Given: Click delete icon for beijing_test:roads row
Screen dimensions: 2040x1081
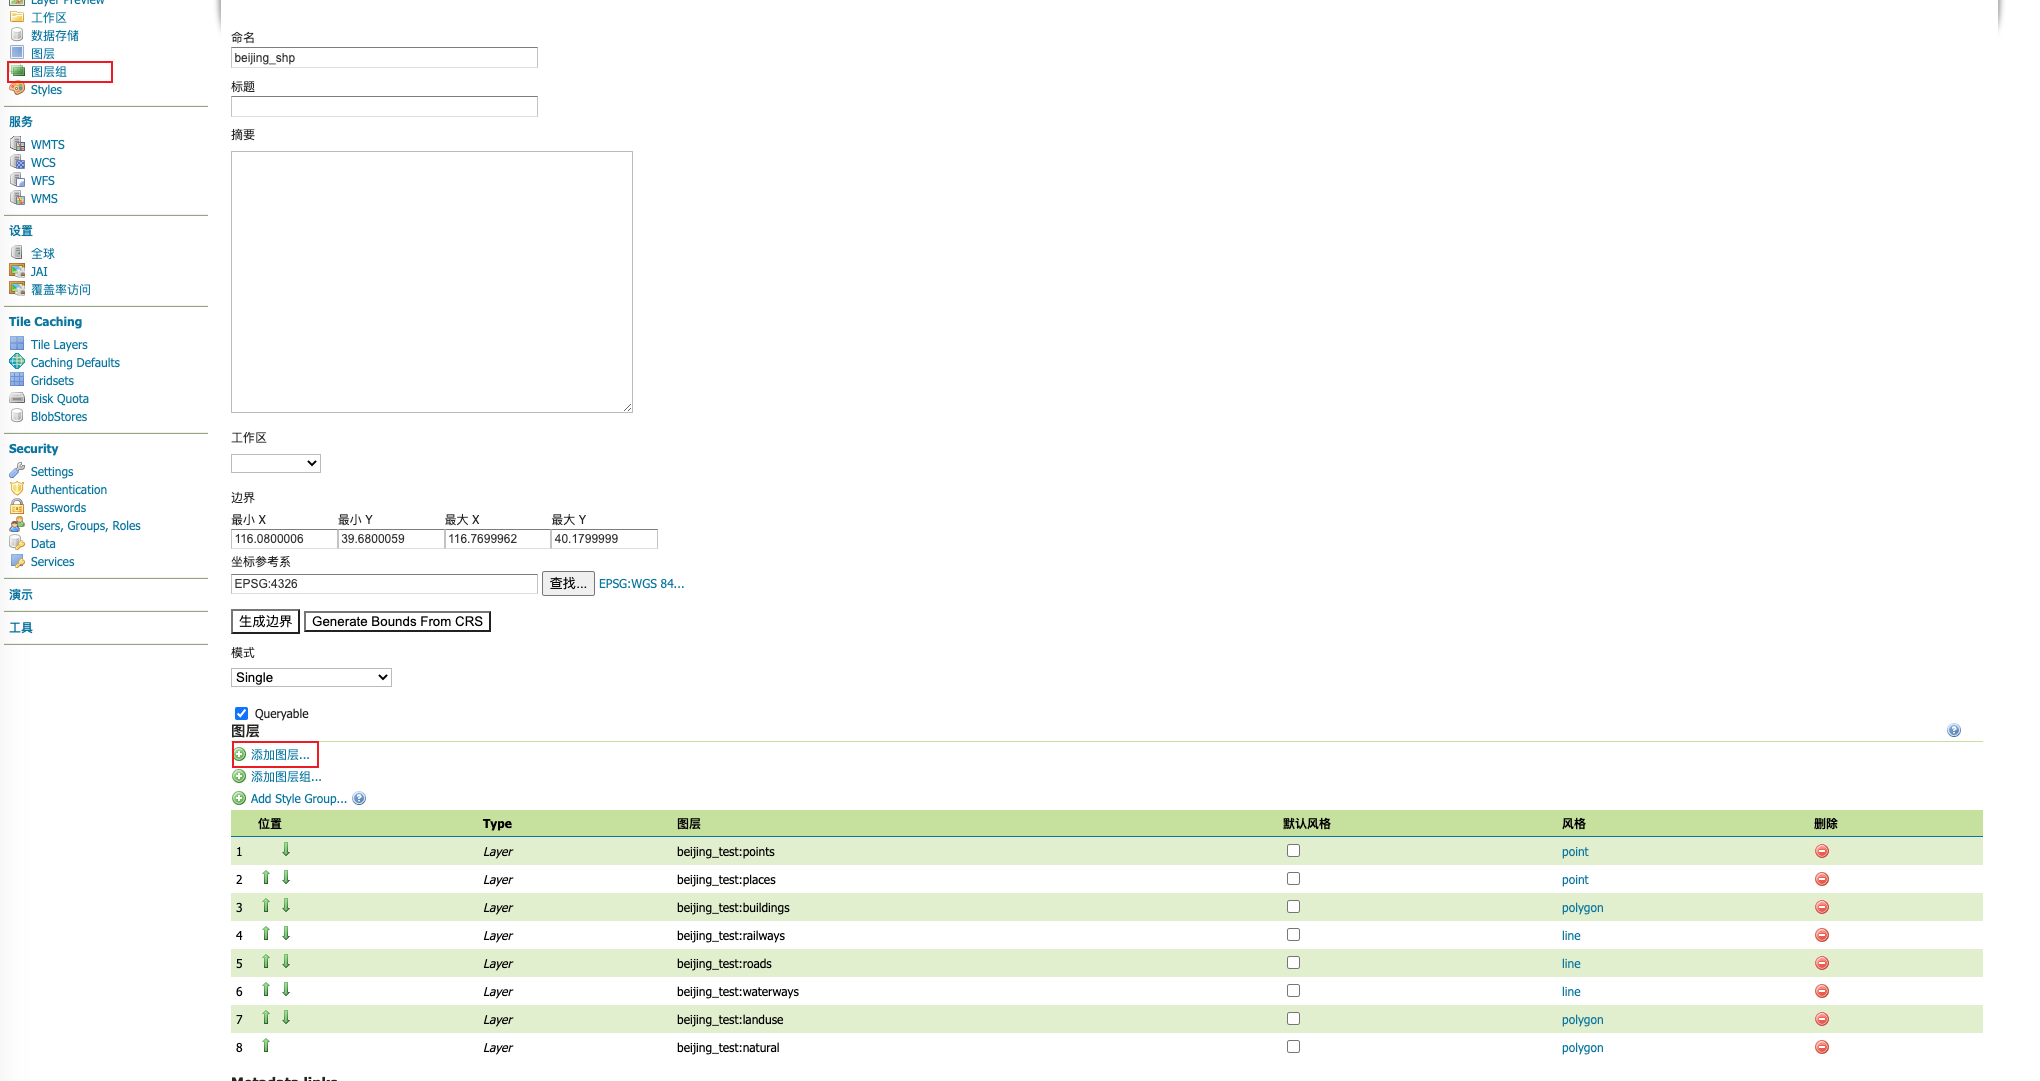Looking at the screenshot, I should (1821, 963).
